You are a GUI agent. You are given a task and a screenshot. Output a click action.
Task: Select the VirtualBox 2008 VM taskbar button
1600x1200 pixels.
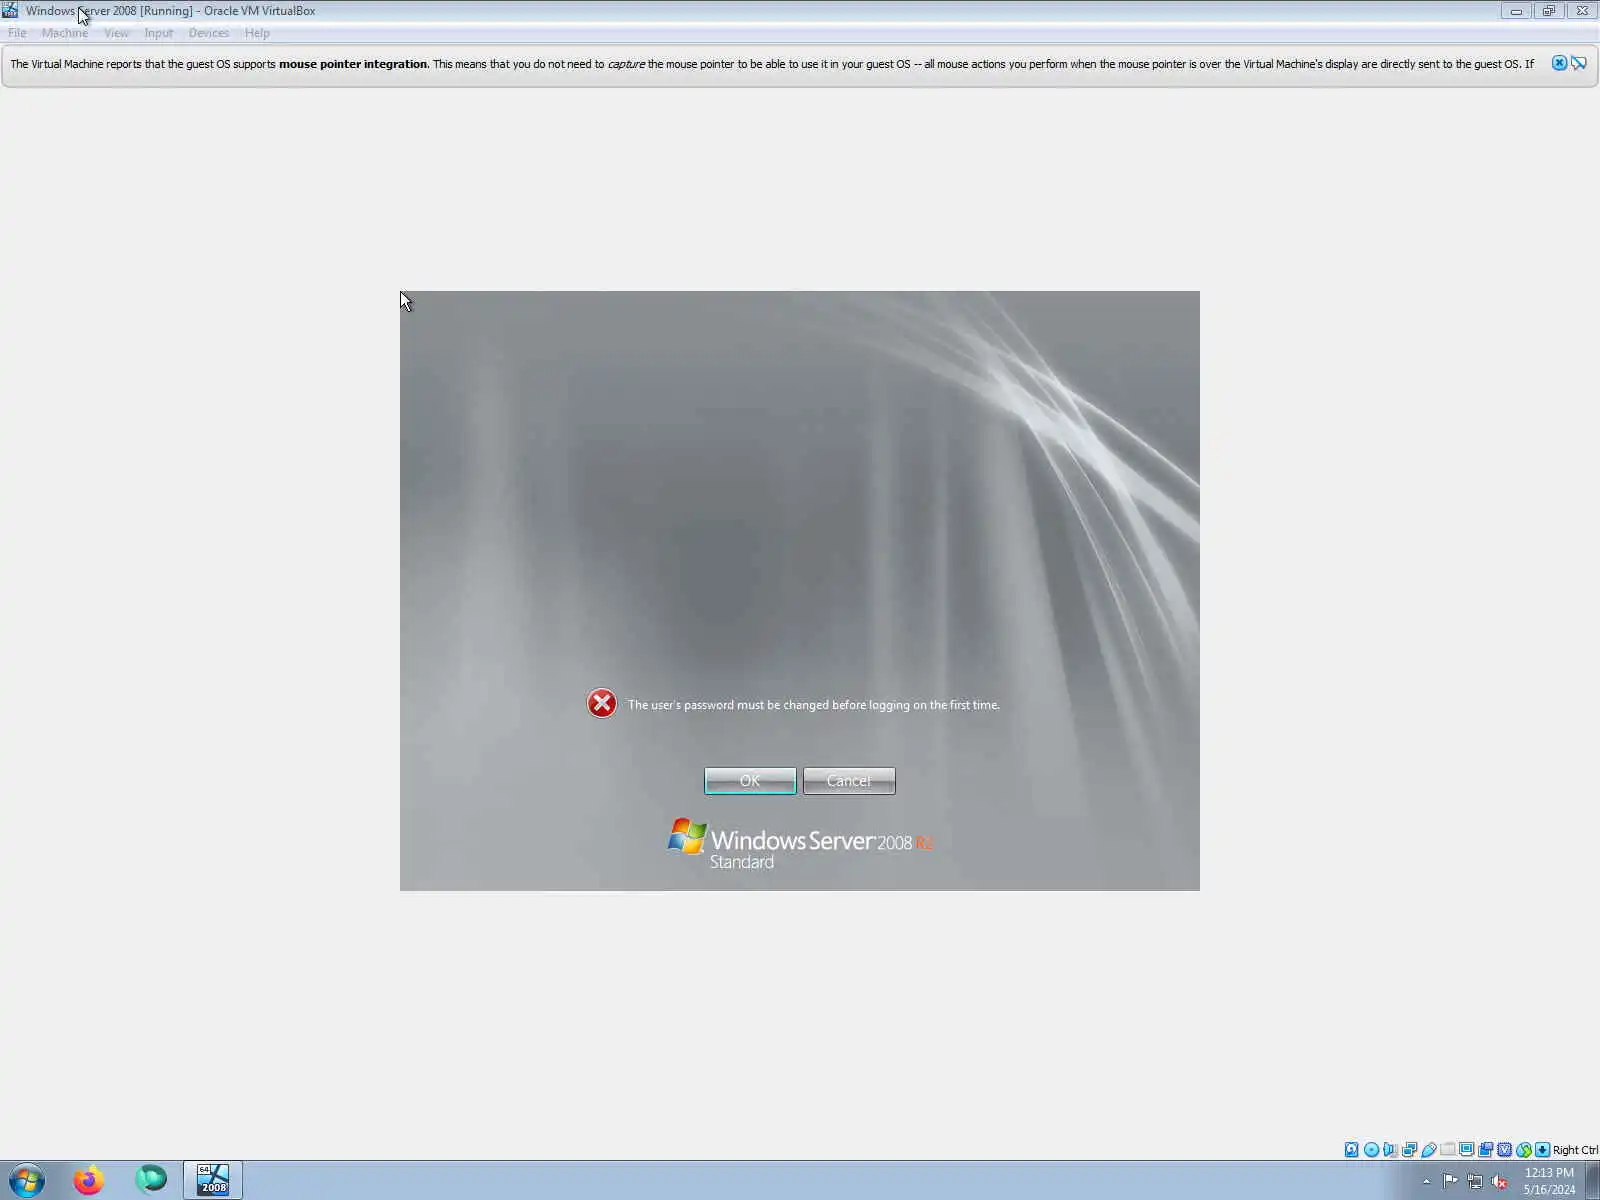coord(213,1181)
